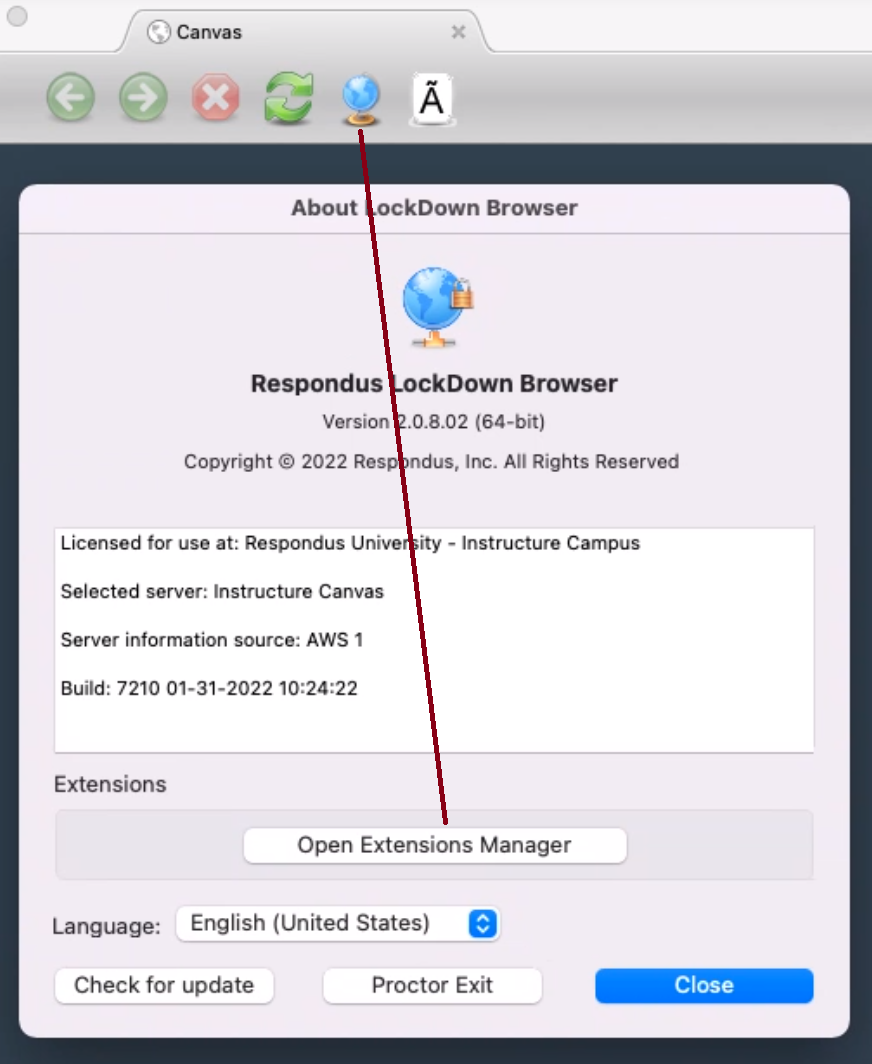Viewport: 872px width, 1064px height.
Task: Refresh the page with the green arrows icon
Action: (289, 98)
